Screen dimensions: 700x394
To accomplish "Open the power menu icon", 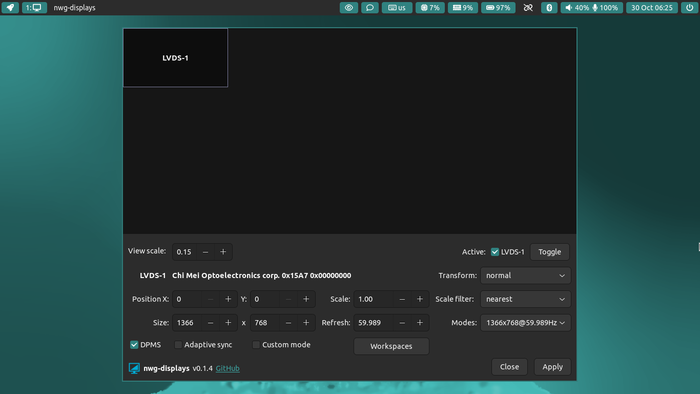I will click(x=690, y=8).
